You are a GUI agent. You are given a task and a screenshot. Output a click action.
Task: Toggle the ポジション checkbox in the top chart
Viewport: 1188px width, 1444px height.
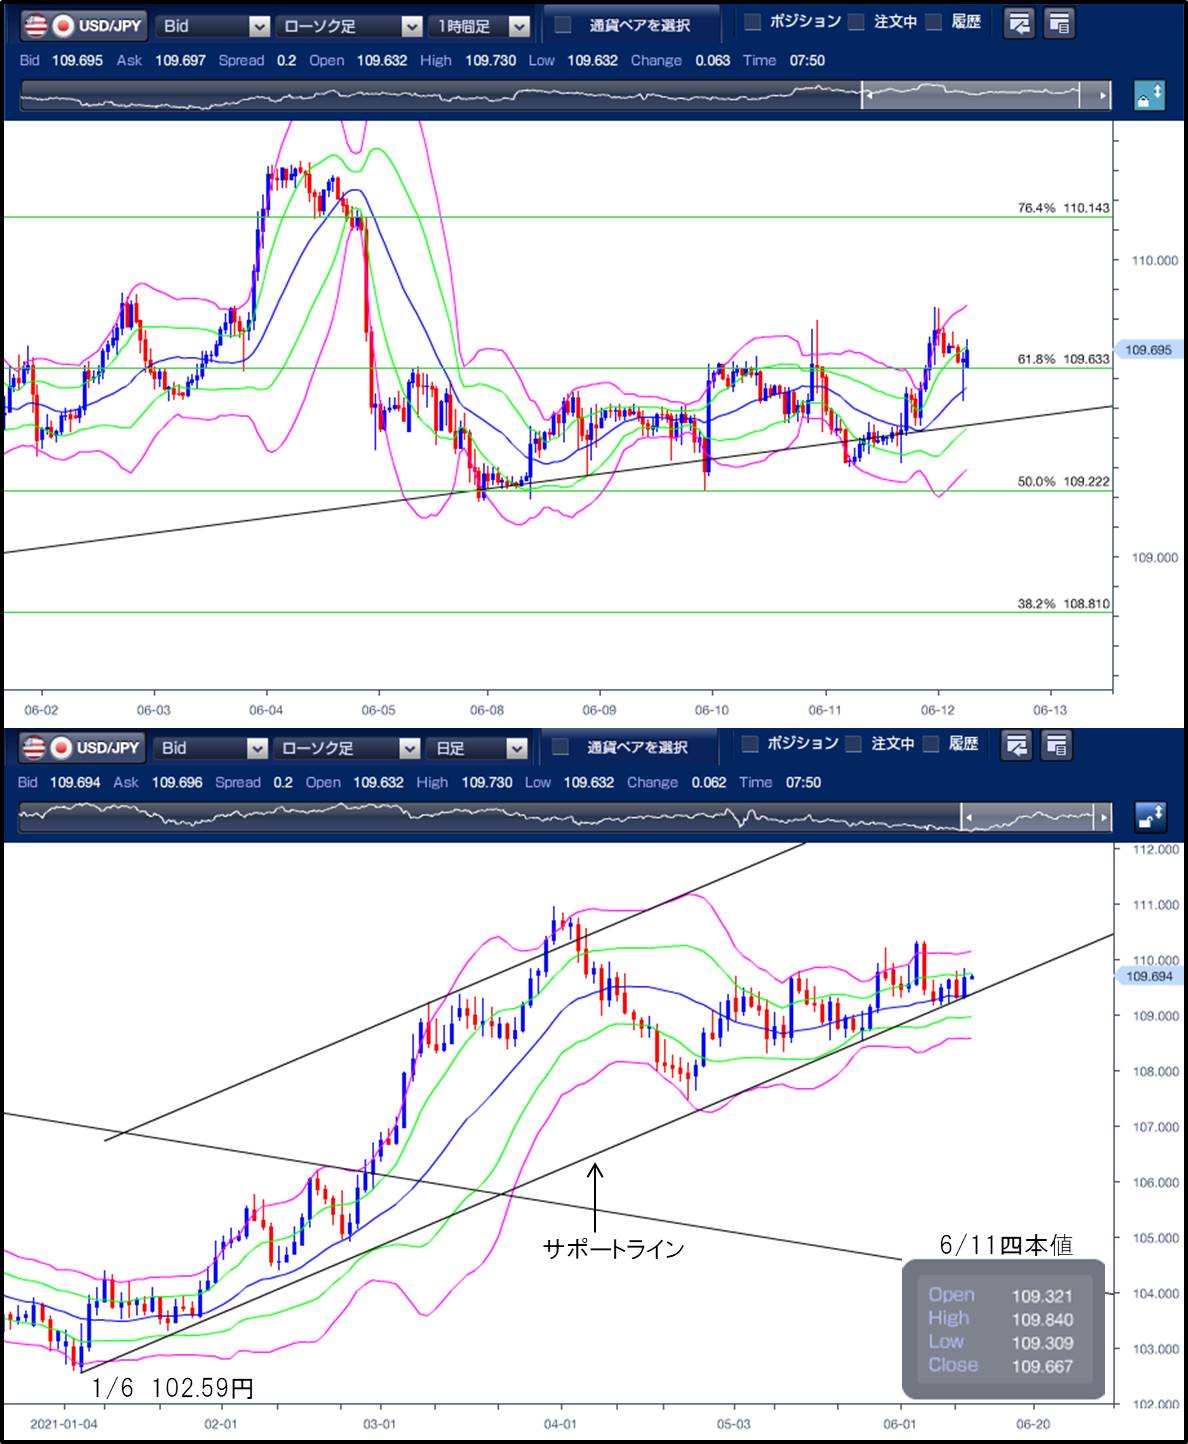click(753, 22)
